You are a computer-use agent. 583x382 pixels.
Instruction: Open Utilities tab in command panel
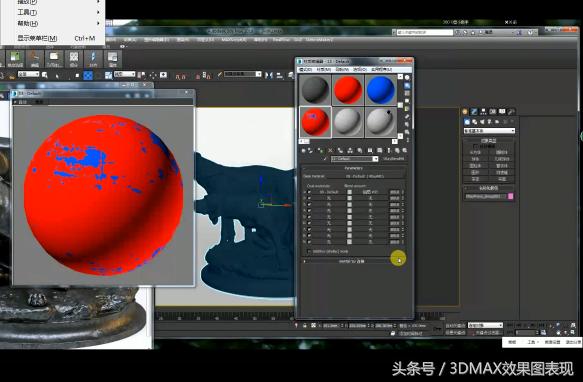point(512,111)
